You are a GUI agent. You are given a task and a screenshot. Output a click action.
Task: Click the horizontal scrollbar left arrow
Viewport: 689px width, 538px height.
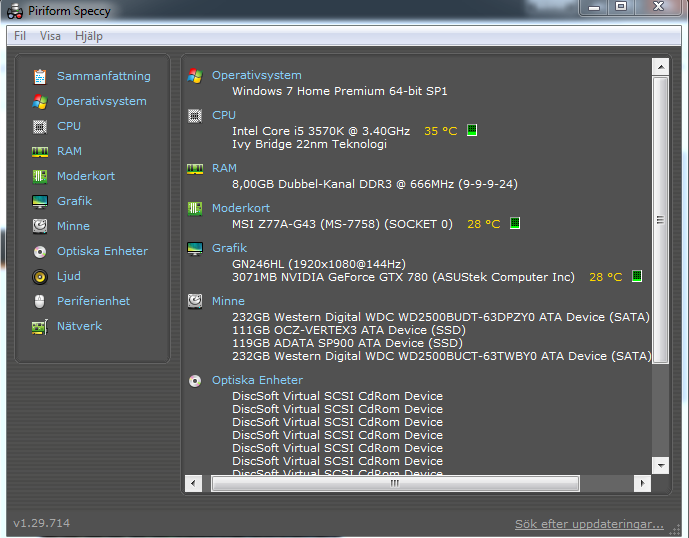point(193,483)
